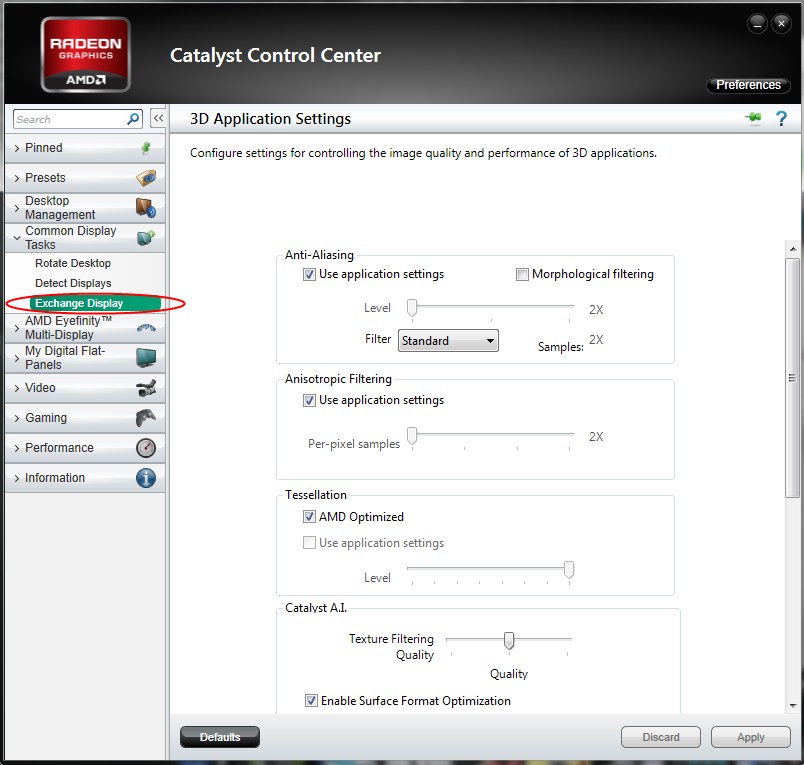Viewport: 804px width, 765px height.
Task: Select Detect Displays menu item
Action: coord(73,283)
